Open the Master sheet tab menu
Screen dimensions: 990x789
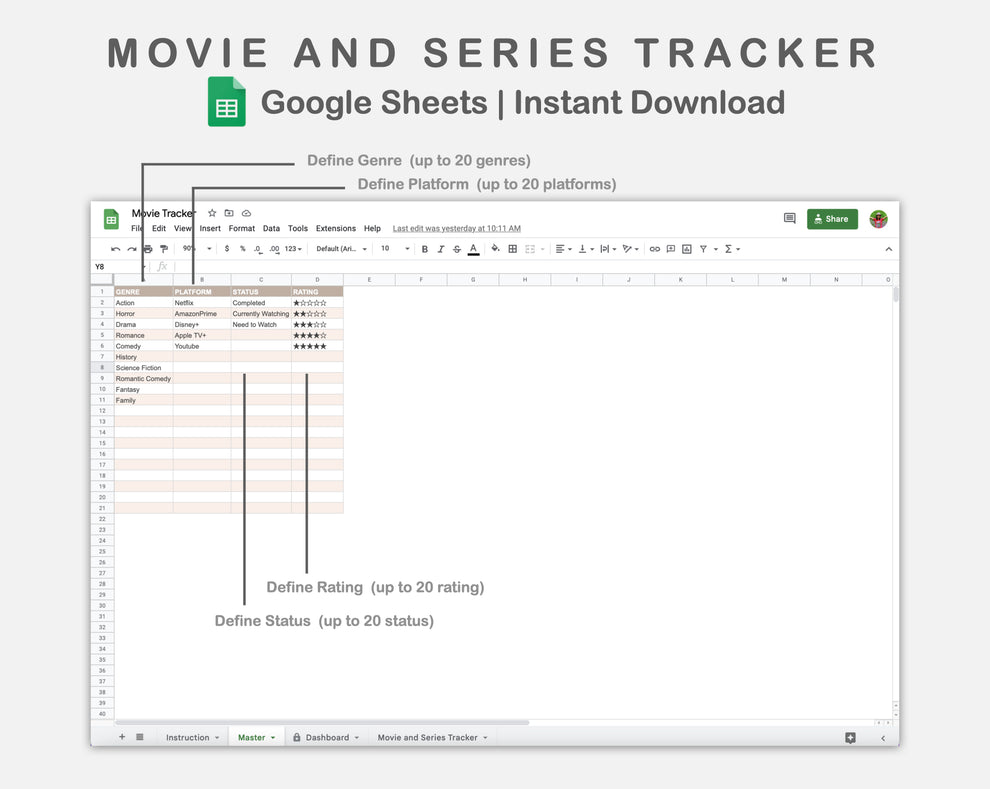coord(270,737)
